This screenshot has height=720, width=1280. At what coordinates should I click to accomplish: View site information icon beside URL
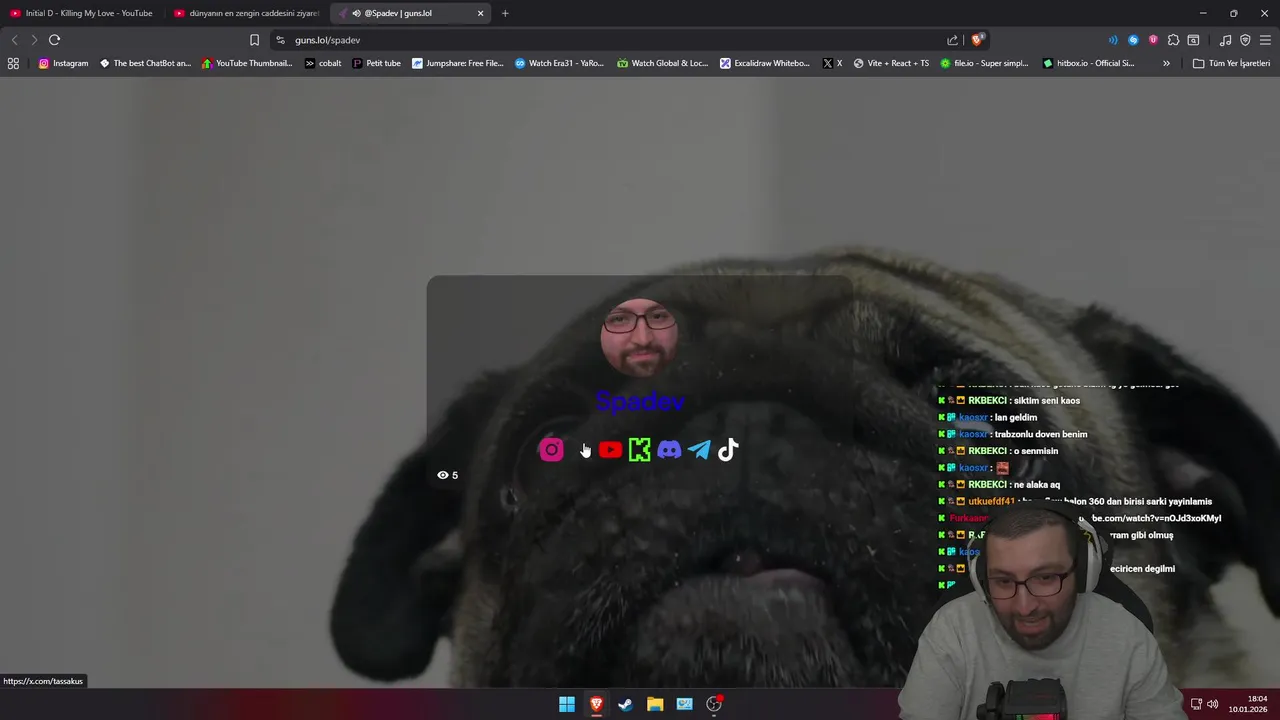point(280,40)
